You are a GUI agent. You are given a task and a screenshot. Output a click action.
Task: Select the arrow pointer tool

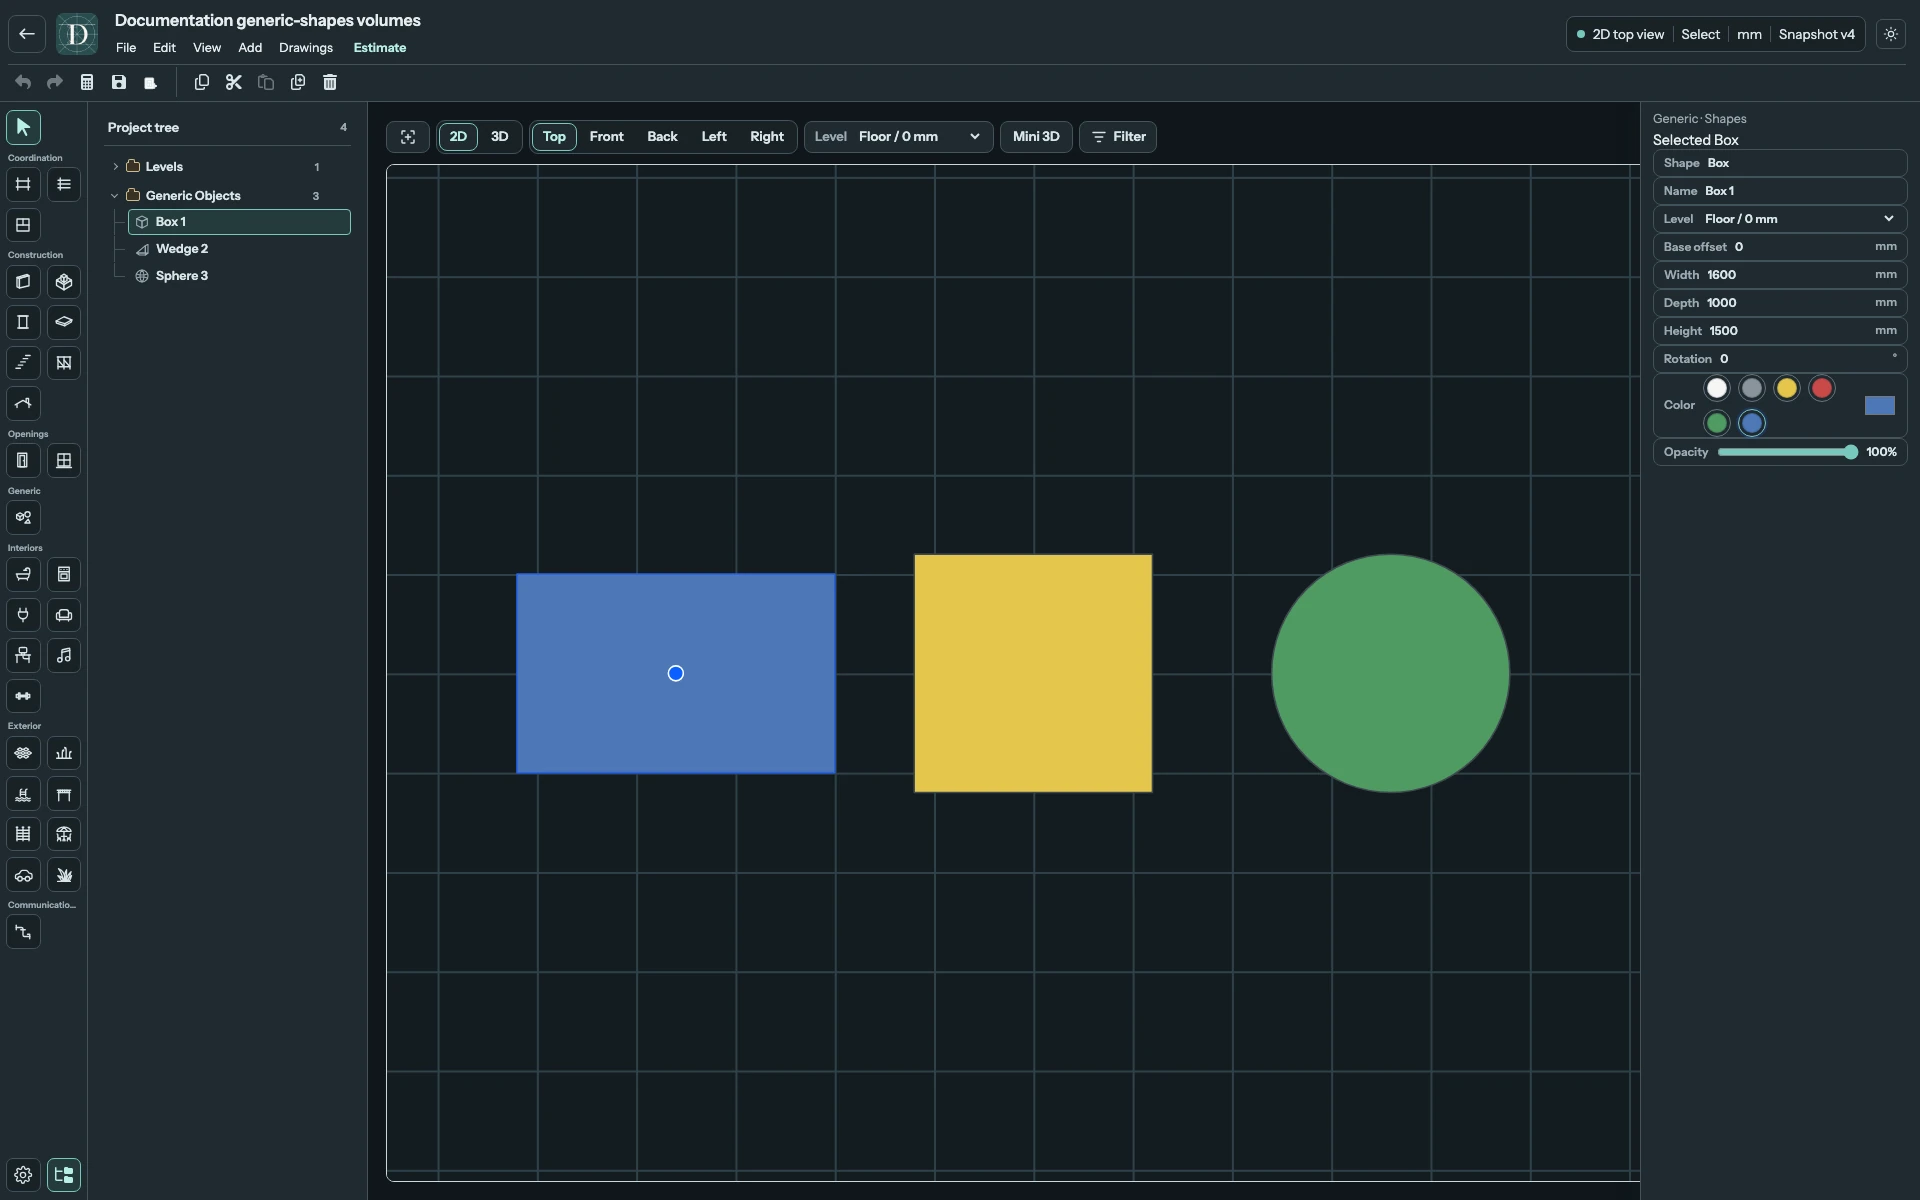pyautogui.click(x=23, y=128)
